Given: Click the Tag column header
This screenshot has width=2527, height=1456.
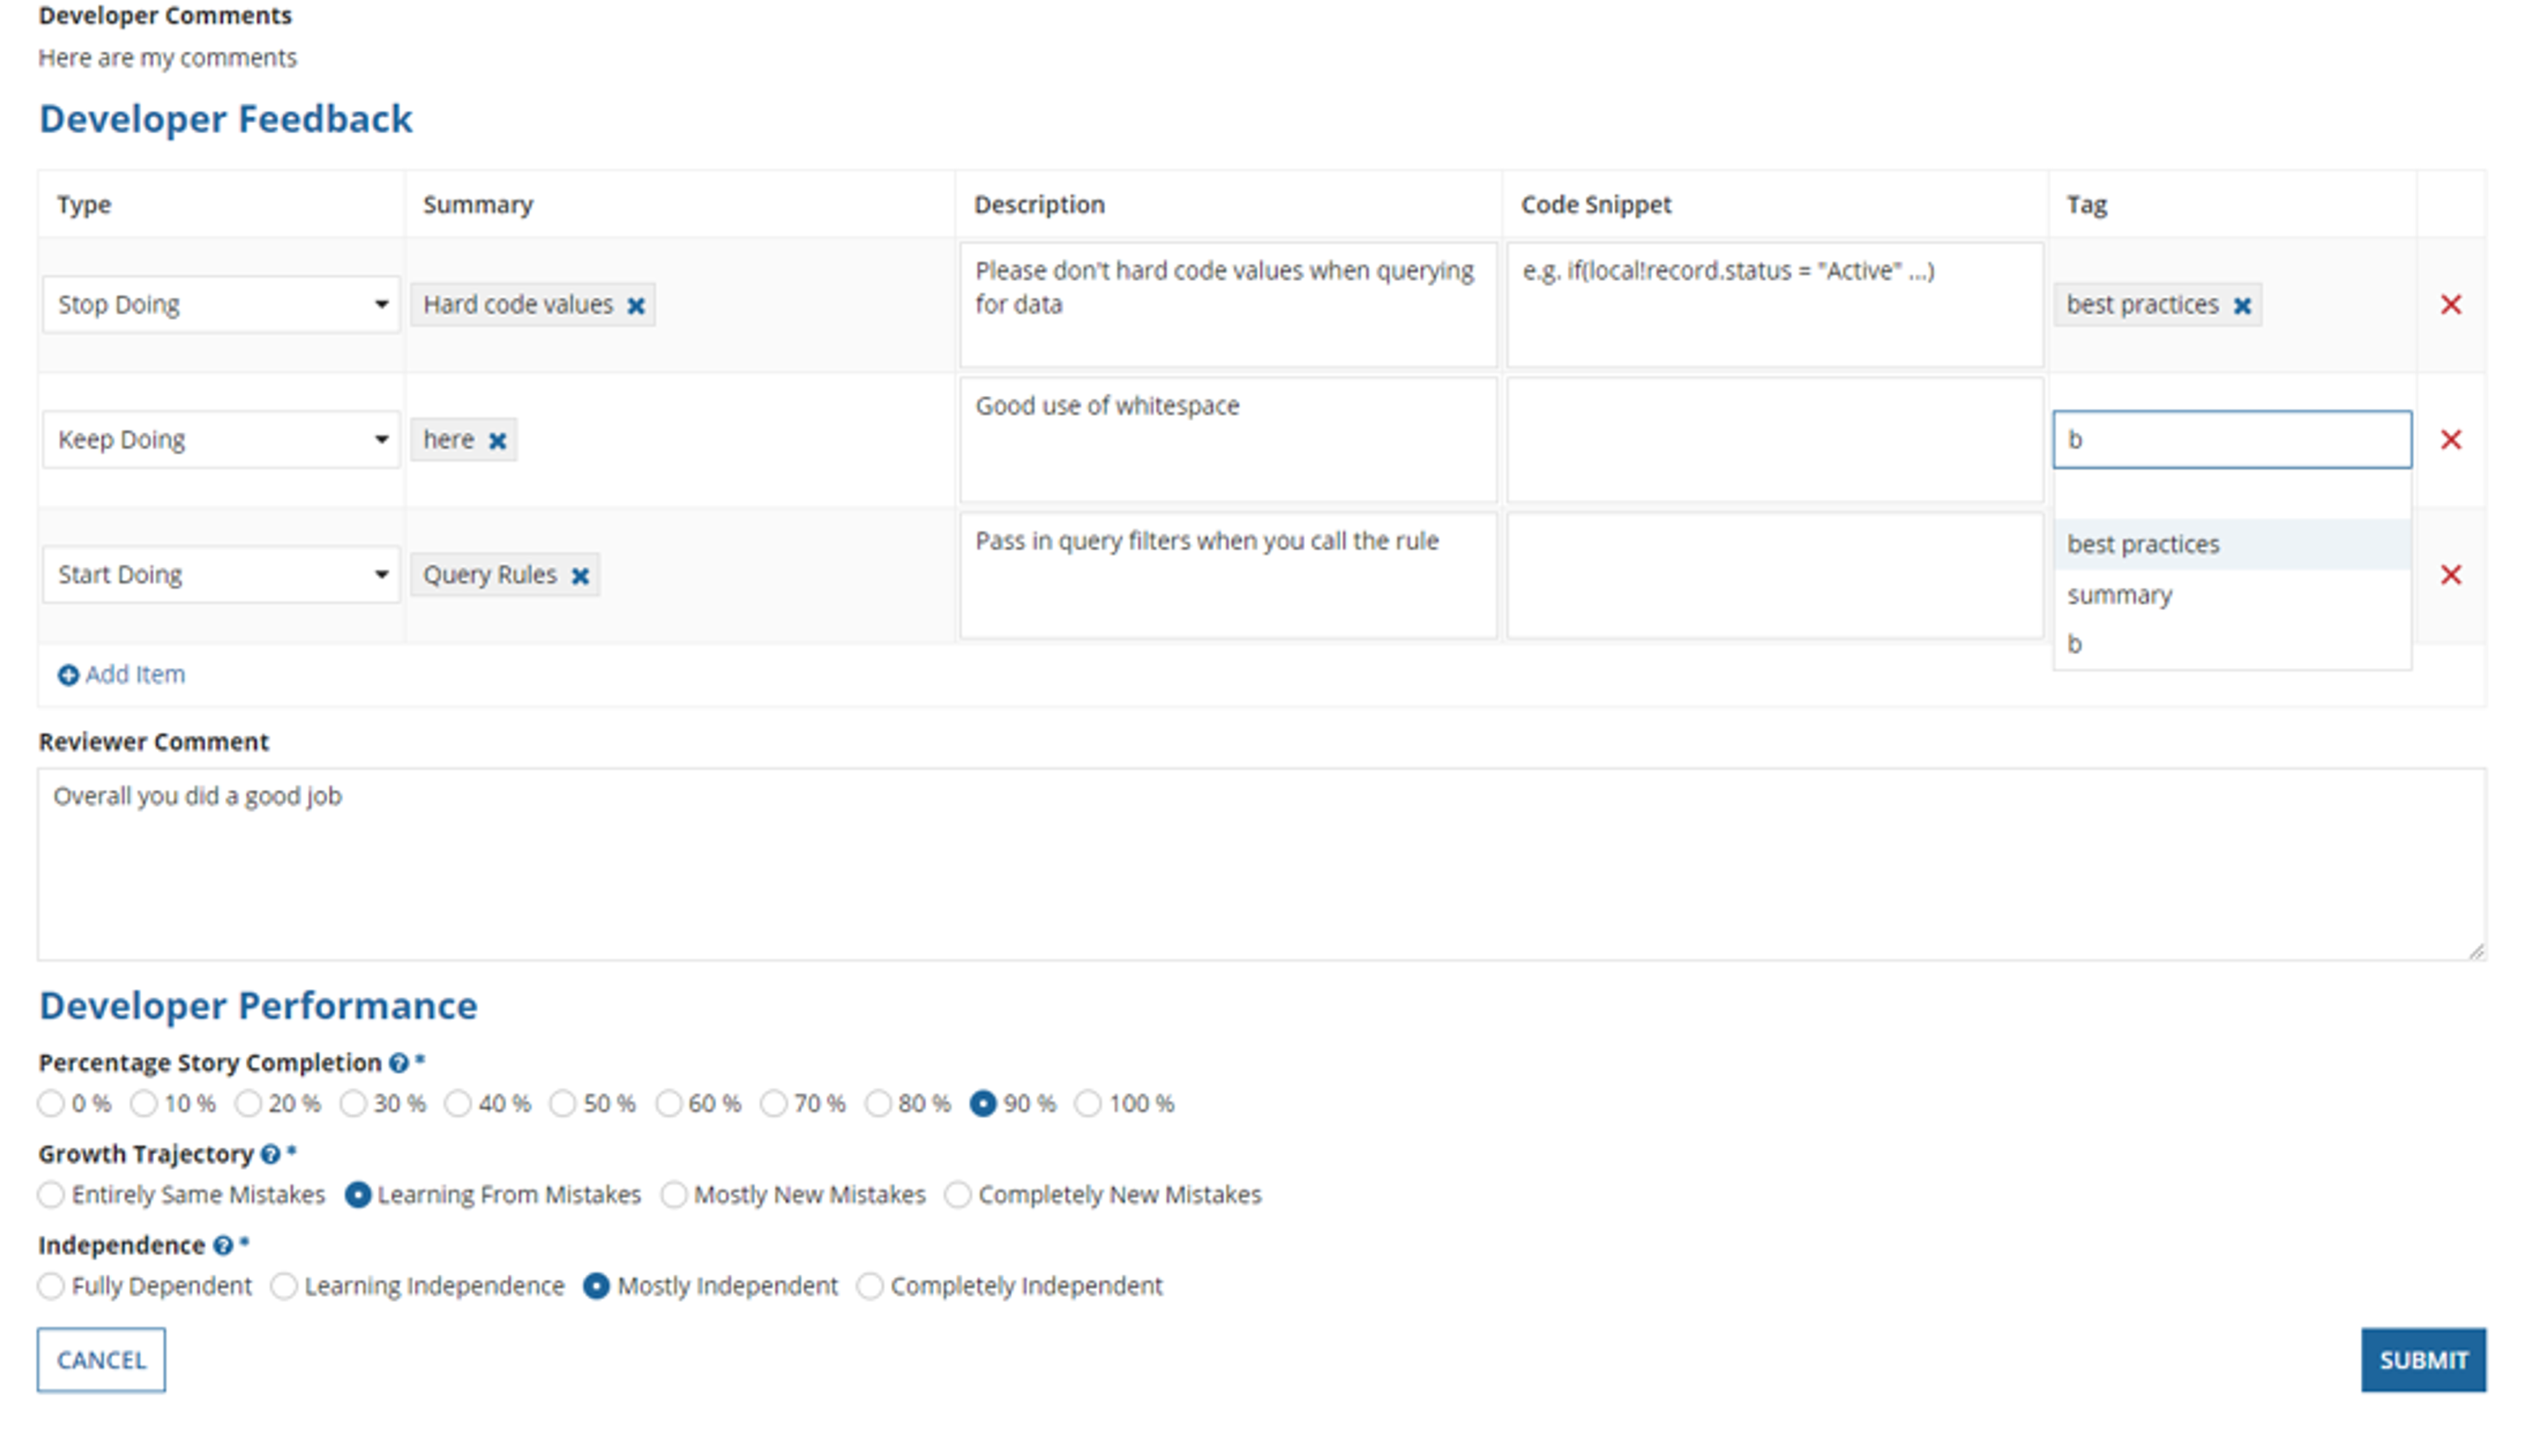Looking at the screenshot, I should coord(2086,204).
